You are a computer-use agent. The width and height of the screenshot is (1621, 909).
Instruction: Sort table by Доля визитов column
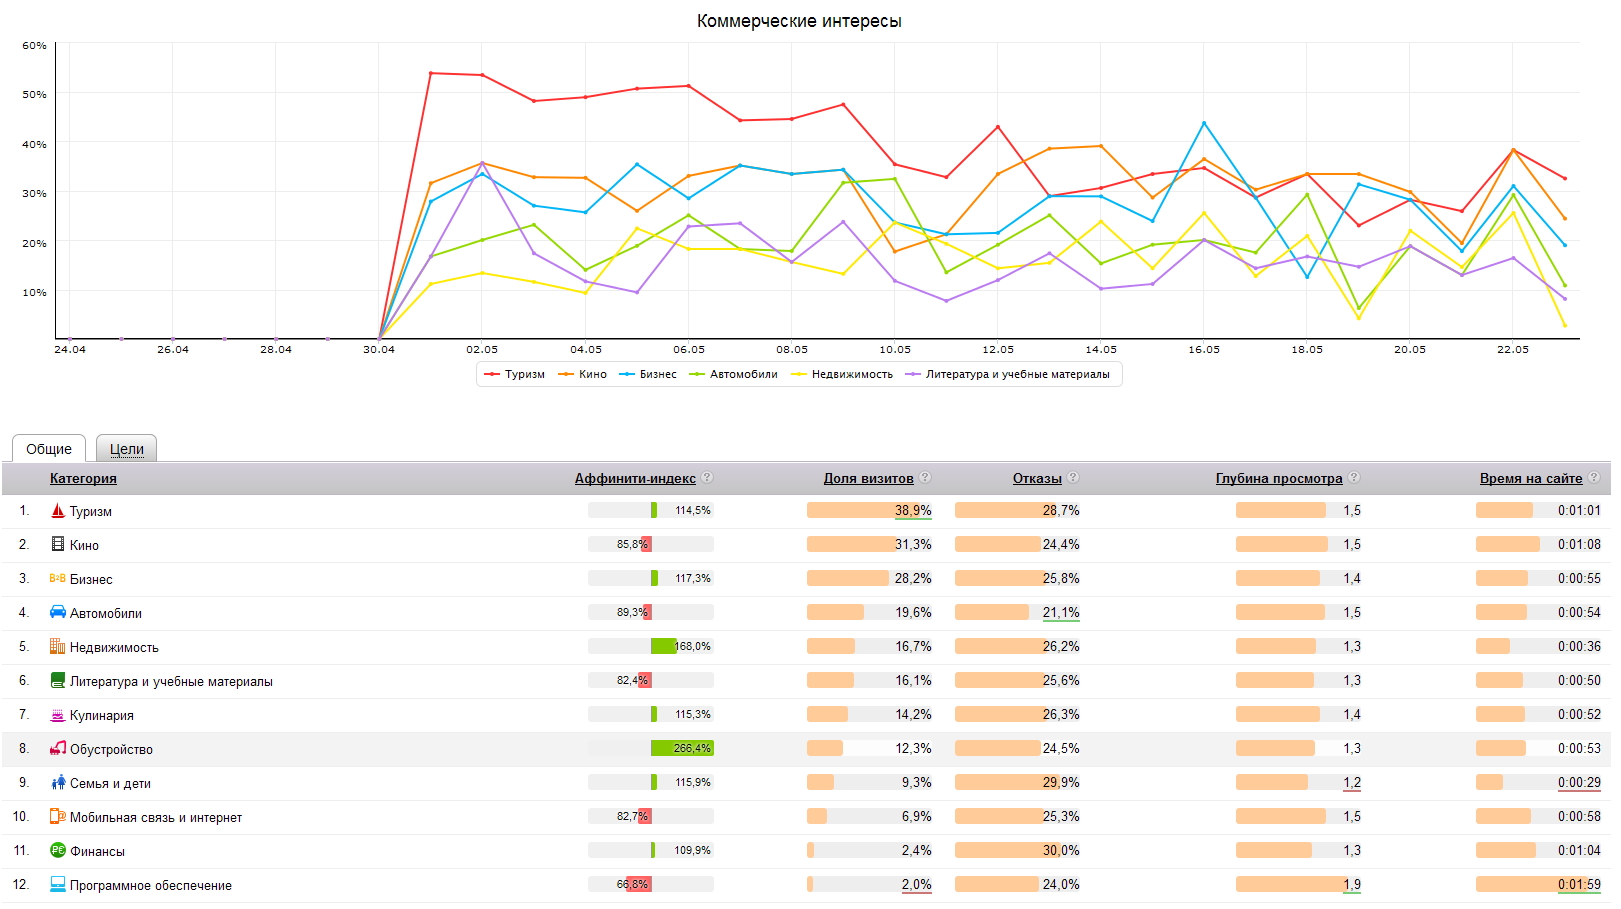coord(869,478)
